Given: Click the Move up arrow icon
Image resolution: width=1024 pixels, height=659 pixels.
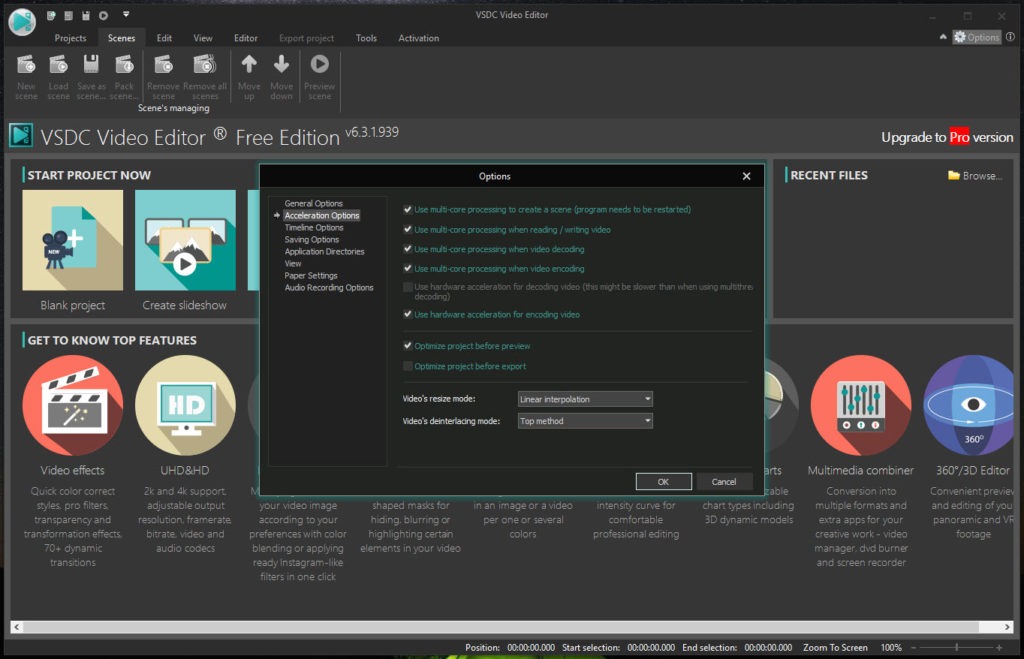Looking at the screenshot, I should tap(249, 64).
